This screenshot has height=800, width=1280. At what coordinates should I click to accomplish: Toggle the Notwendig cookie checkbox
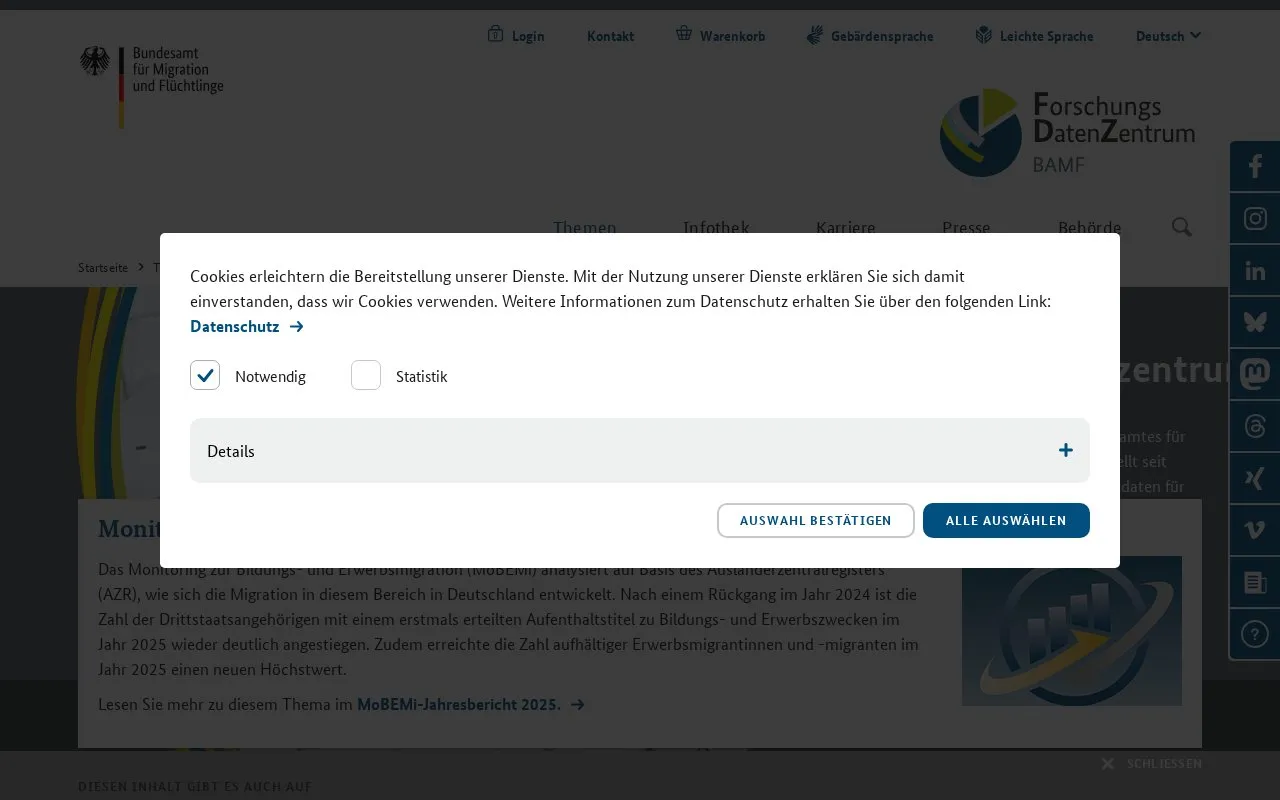(205, 375)
